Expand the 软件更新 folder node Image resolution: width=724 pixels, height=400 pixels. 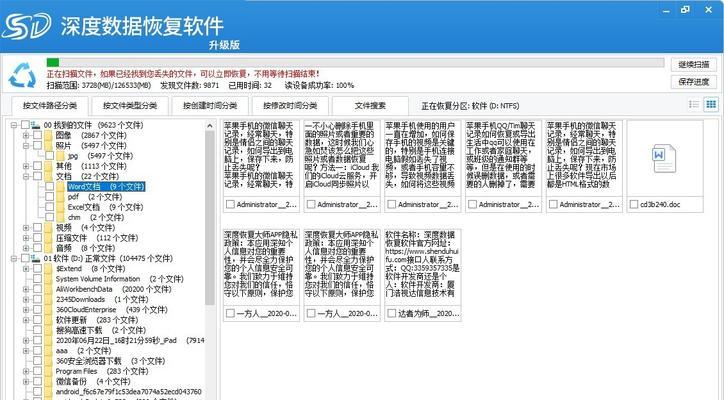coord(26,320)
